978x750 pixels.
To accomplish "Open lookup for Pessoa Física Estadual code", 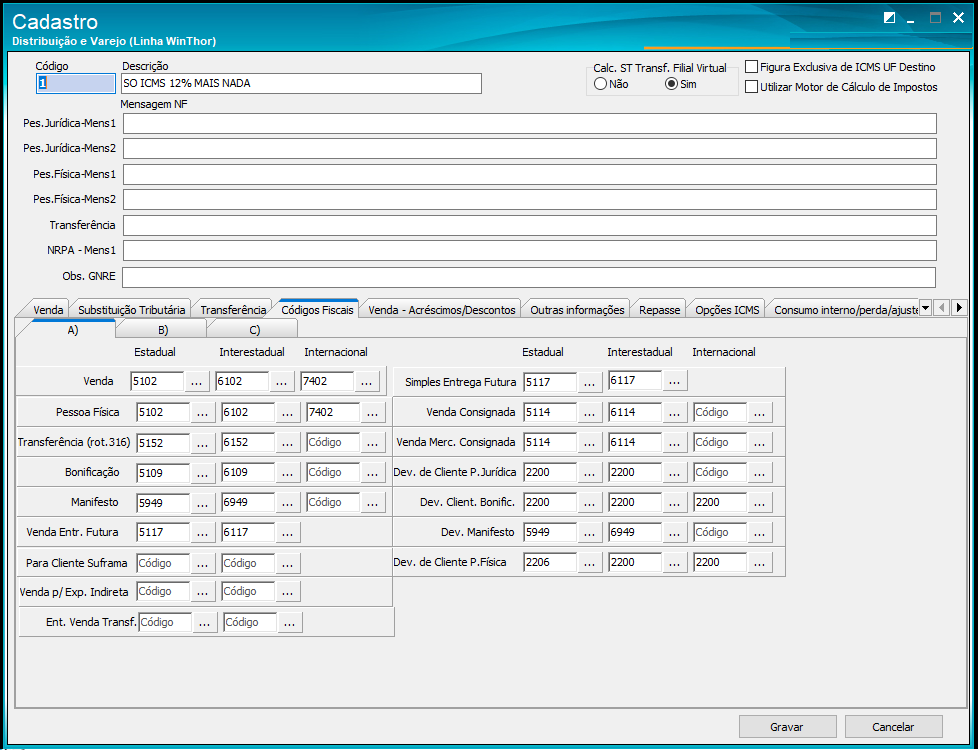I will click(x=202, y=412).
